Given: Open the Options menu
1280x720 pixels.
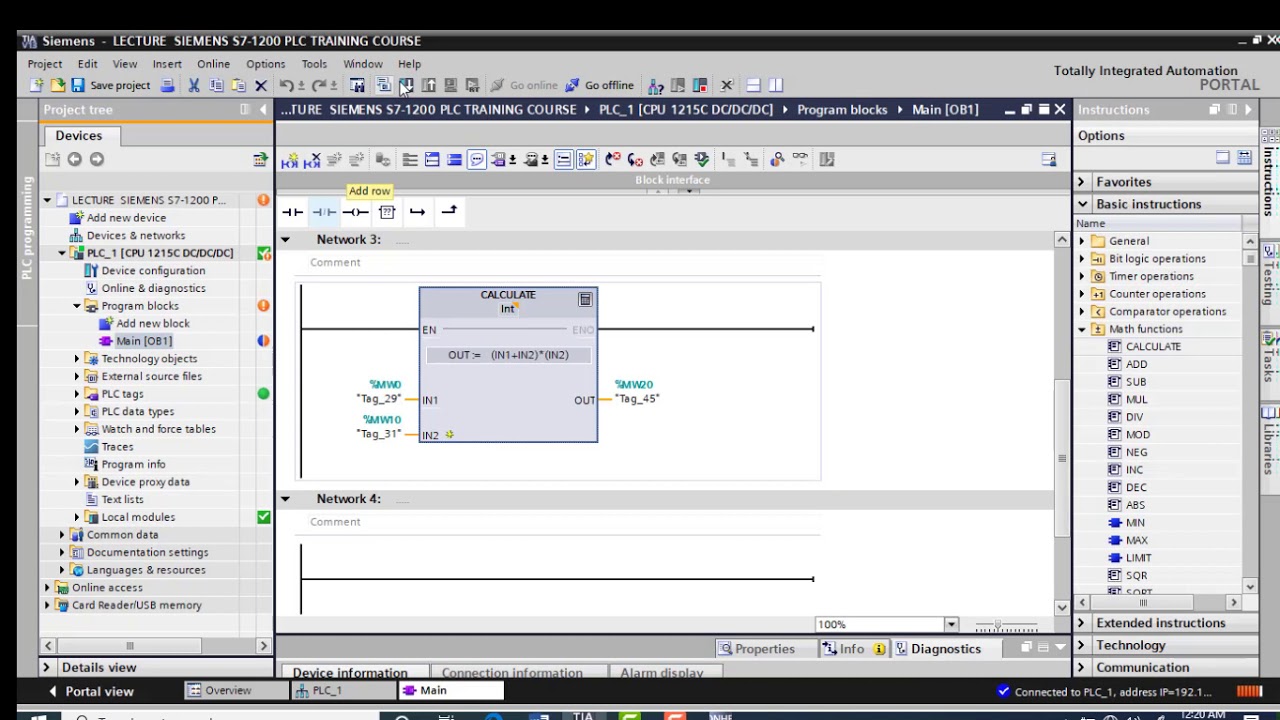Looking at the screenshot, I should [x=265, y=64].
